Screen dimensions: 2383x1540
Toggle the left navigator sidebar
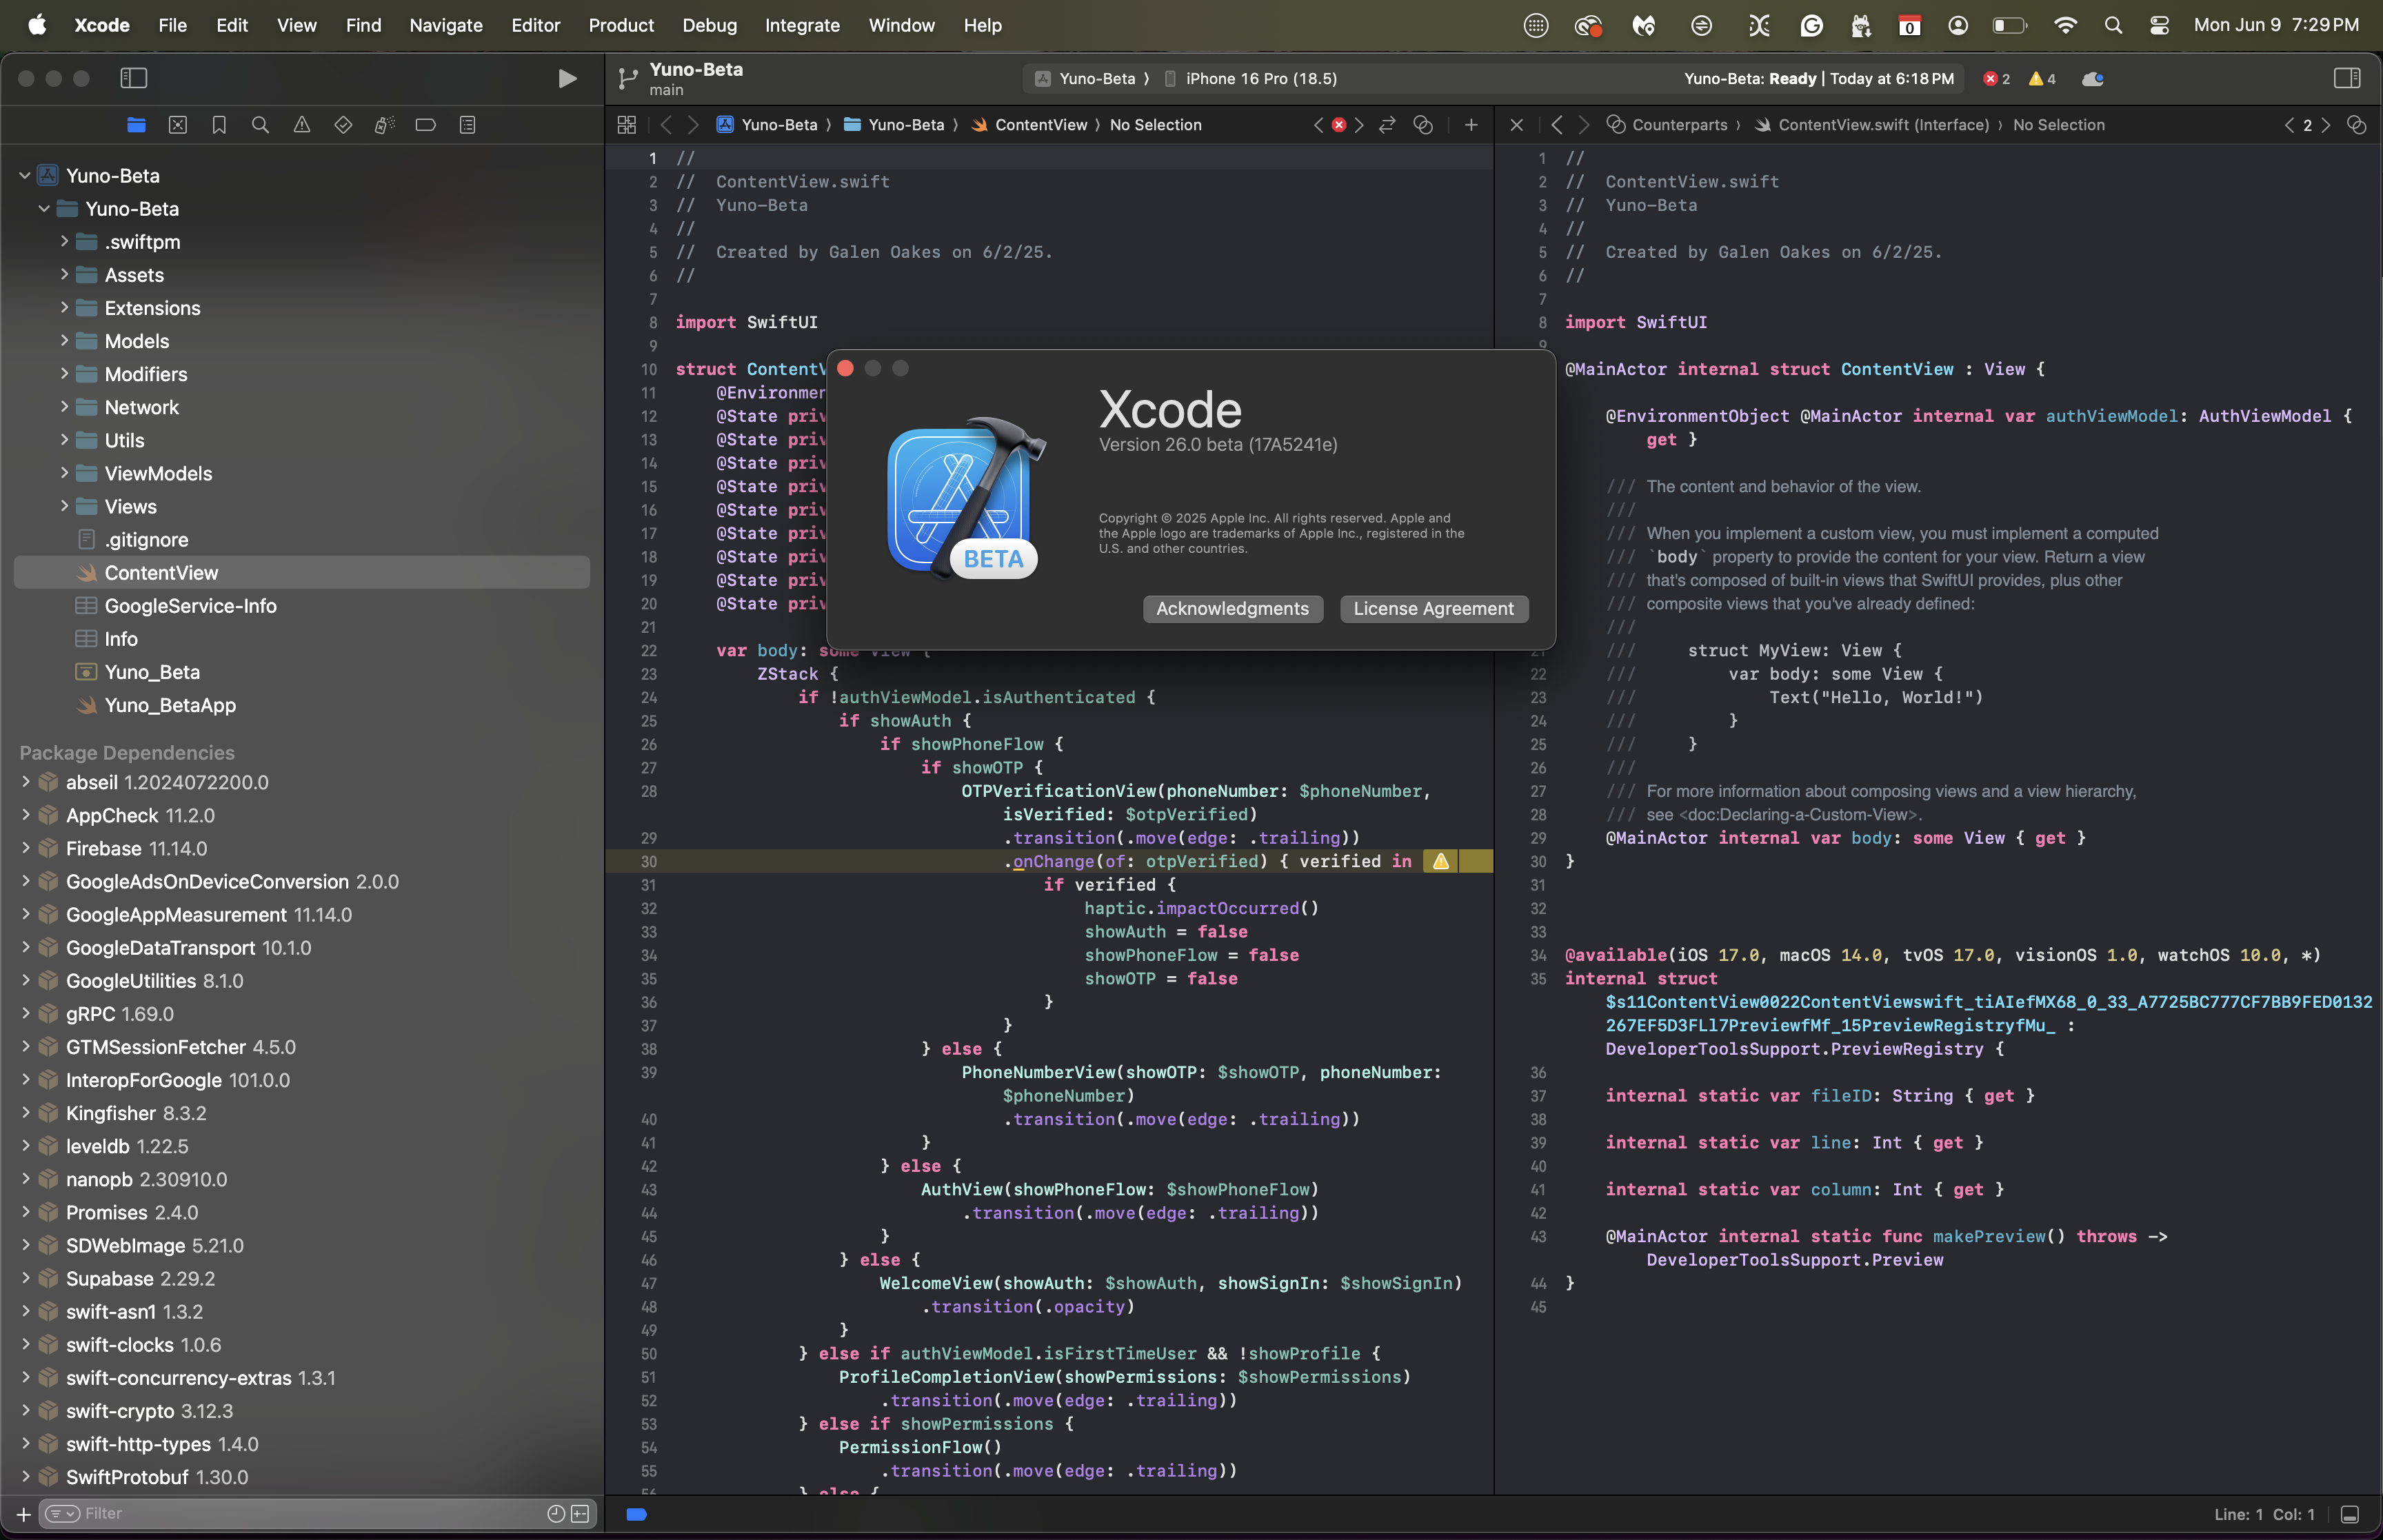click(x=134, y=78)
